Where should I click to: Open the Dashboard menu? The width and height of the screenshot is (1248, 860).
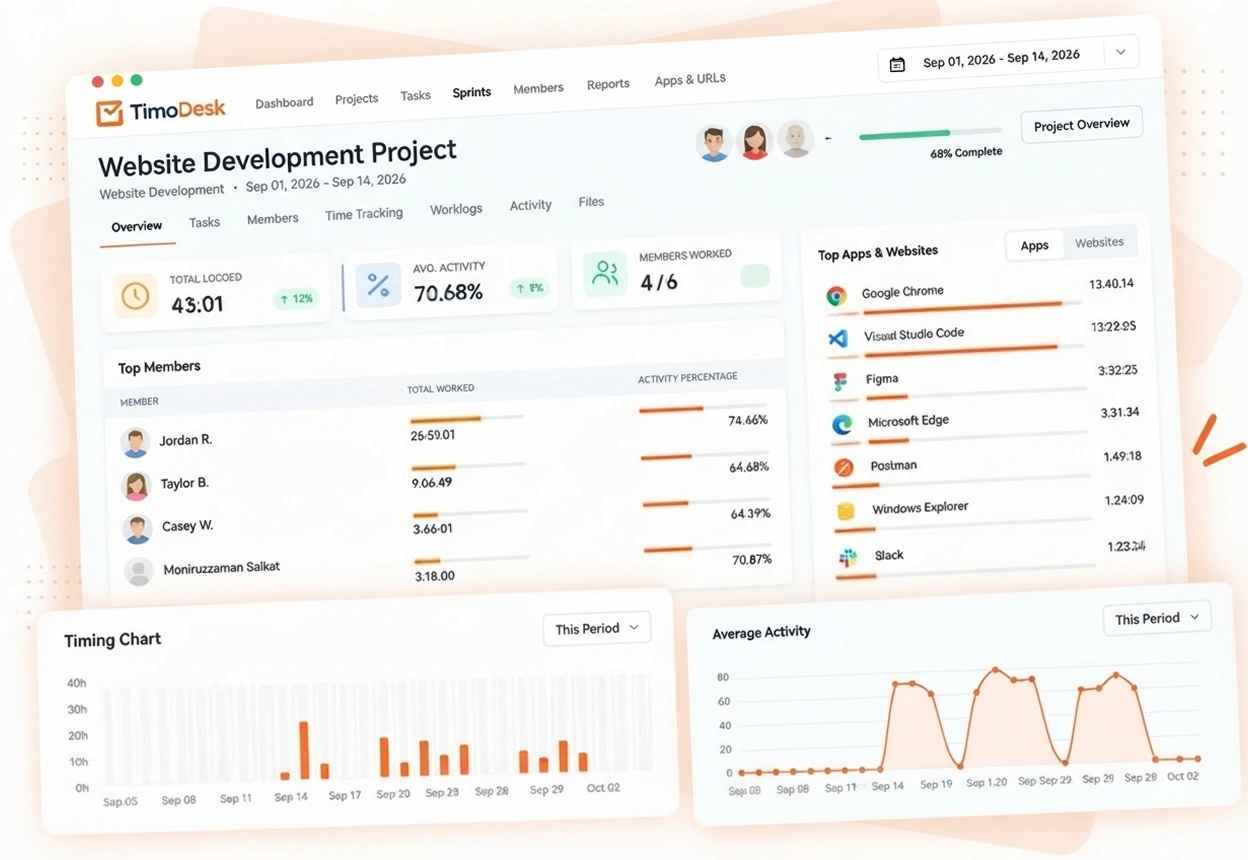(284, 102)
